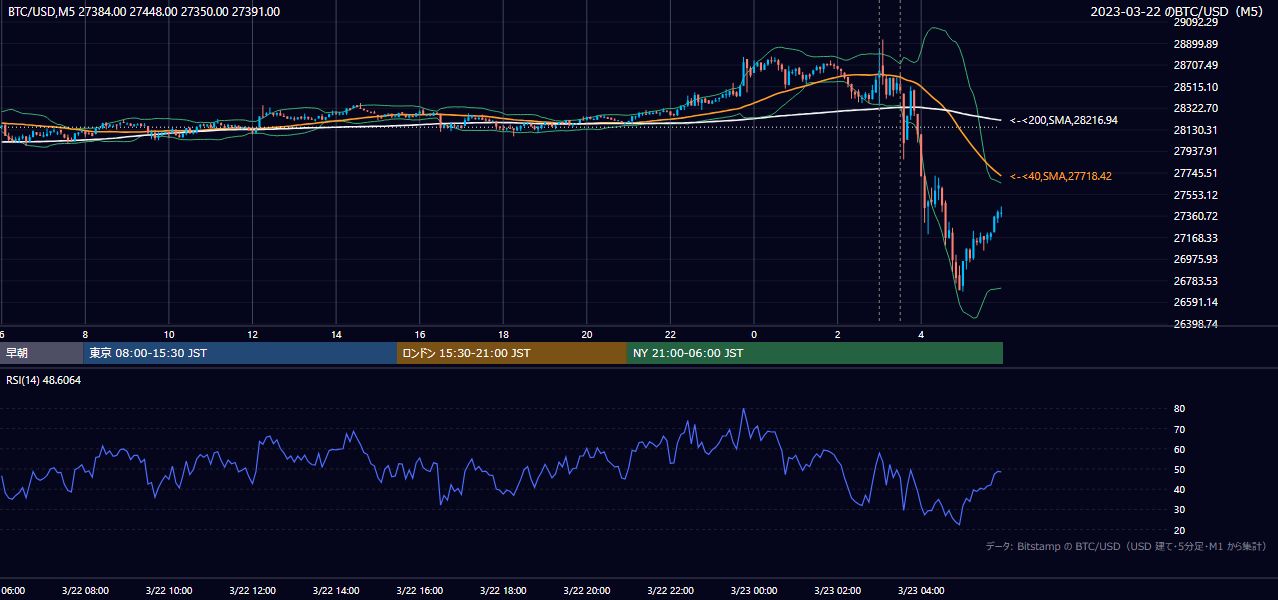Click the 3/23 02:00 date label
The image size is (1278, 600).
(838, 591)
